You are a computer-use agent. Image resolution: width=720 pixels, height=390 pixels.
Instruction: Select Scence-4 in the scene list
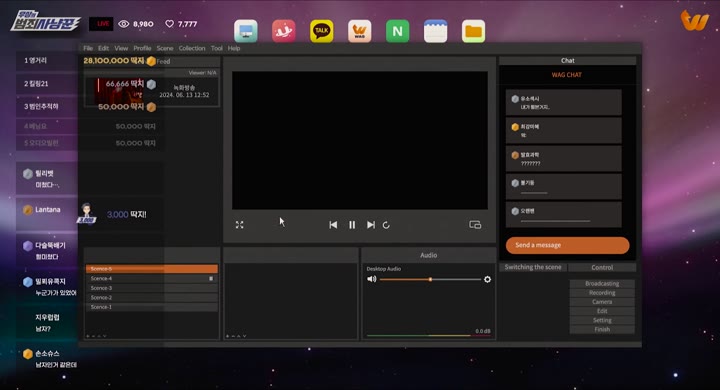click(x=152, y=278)
